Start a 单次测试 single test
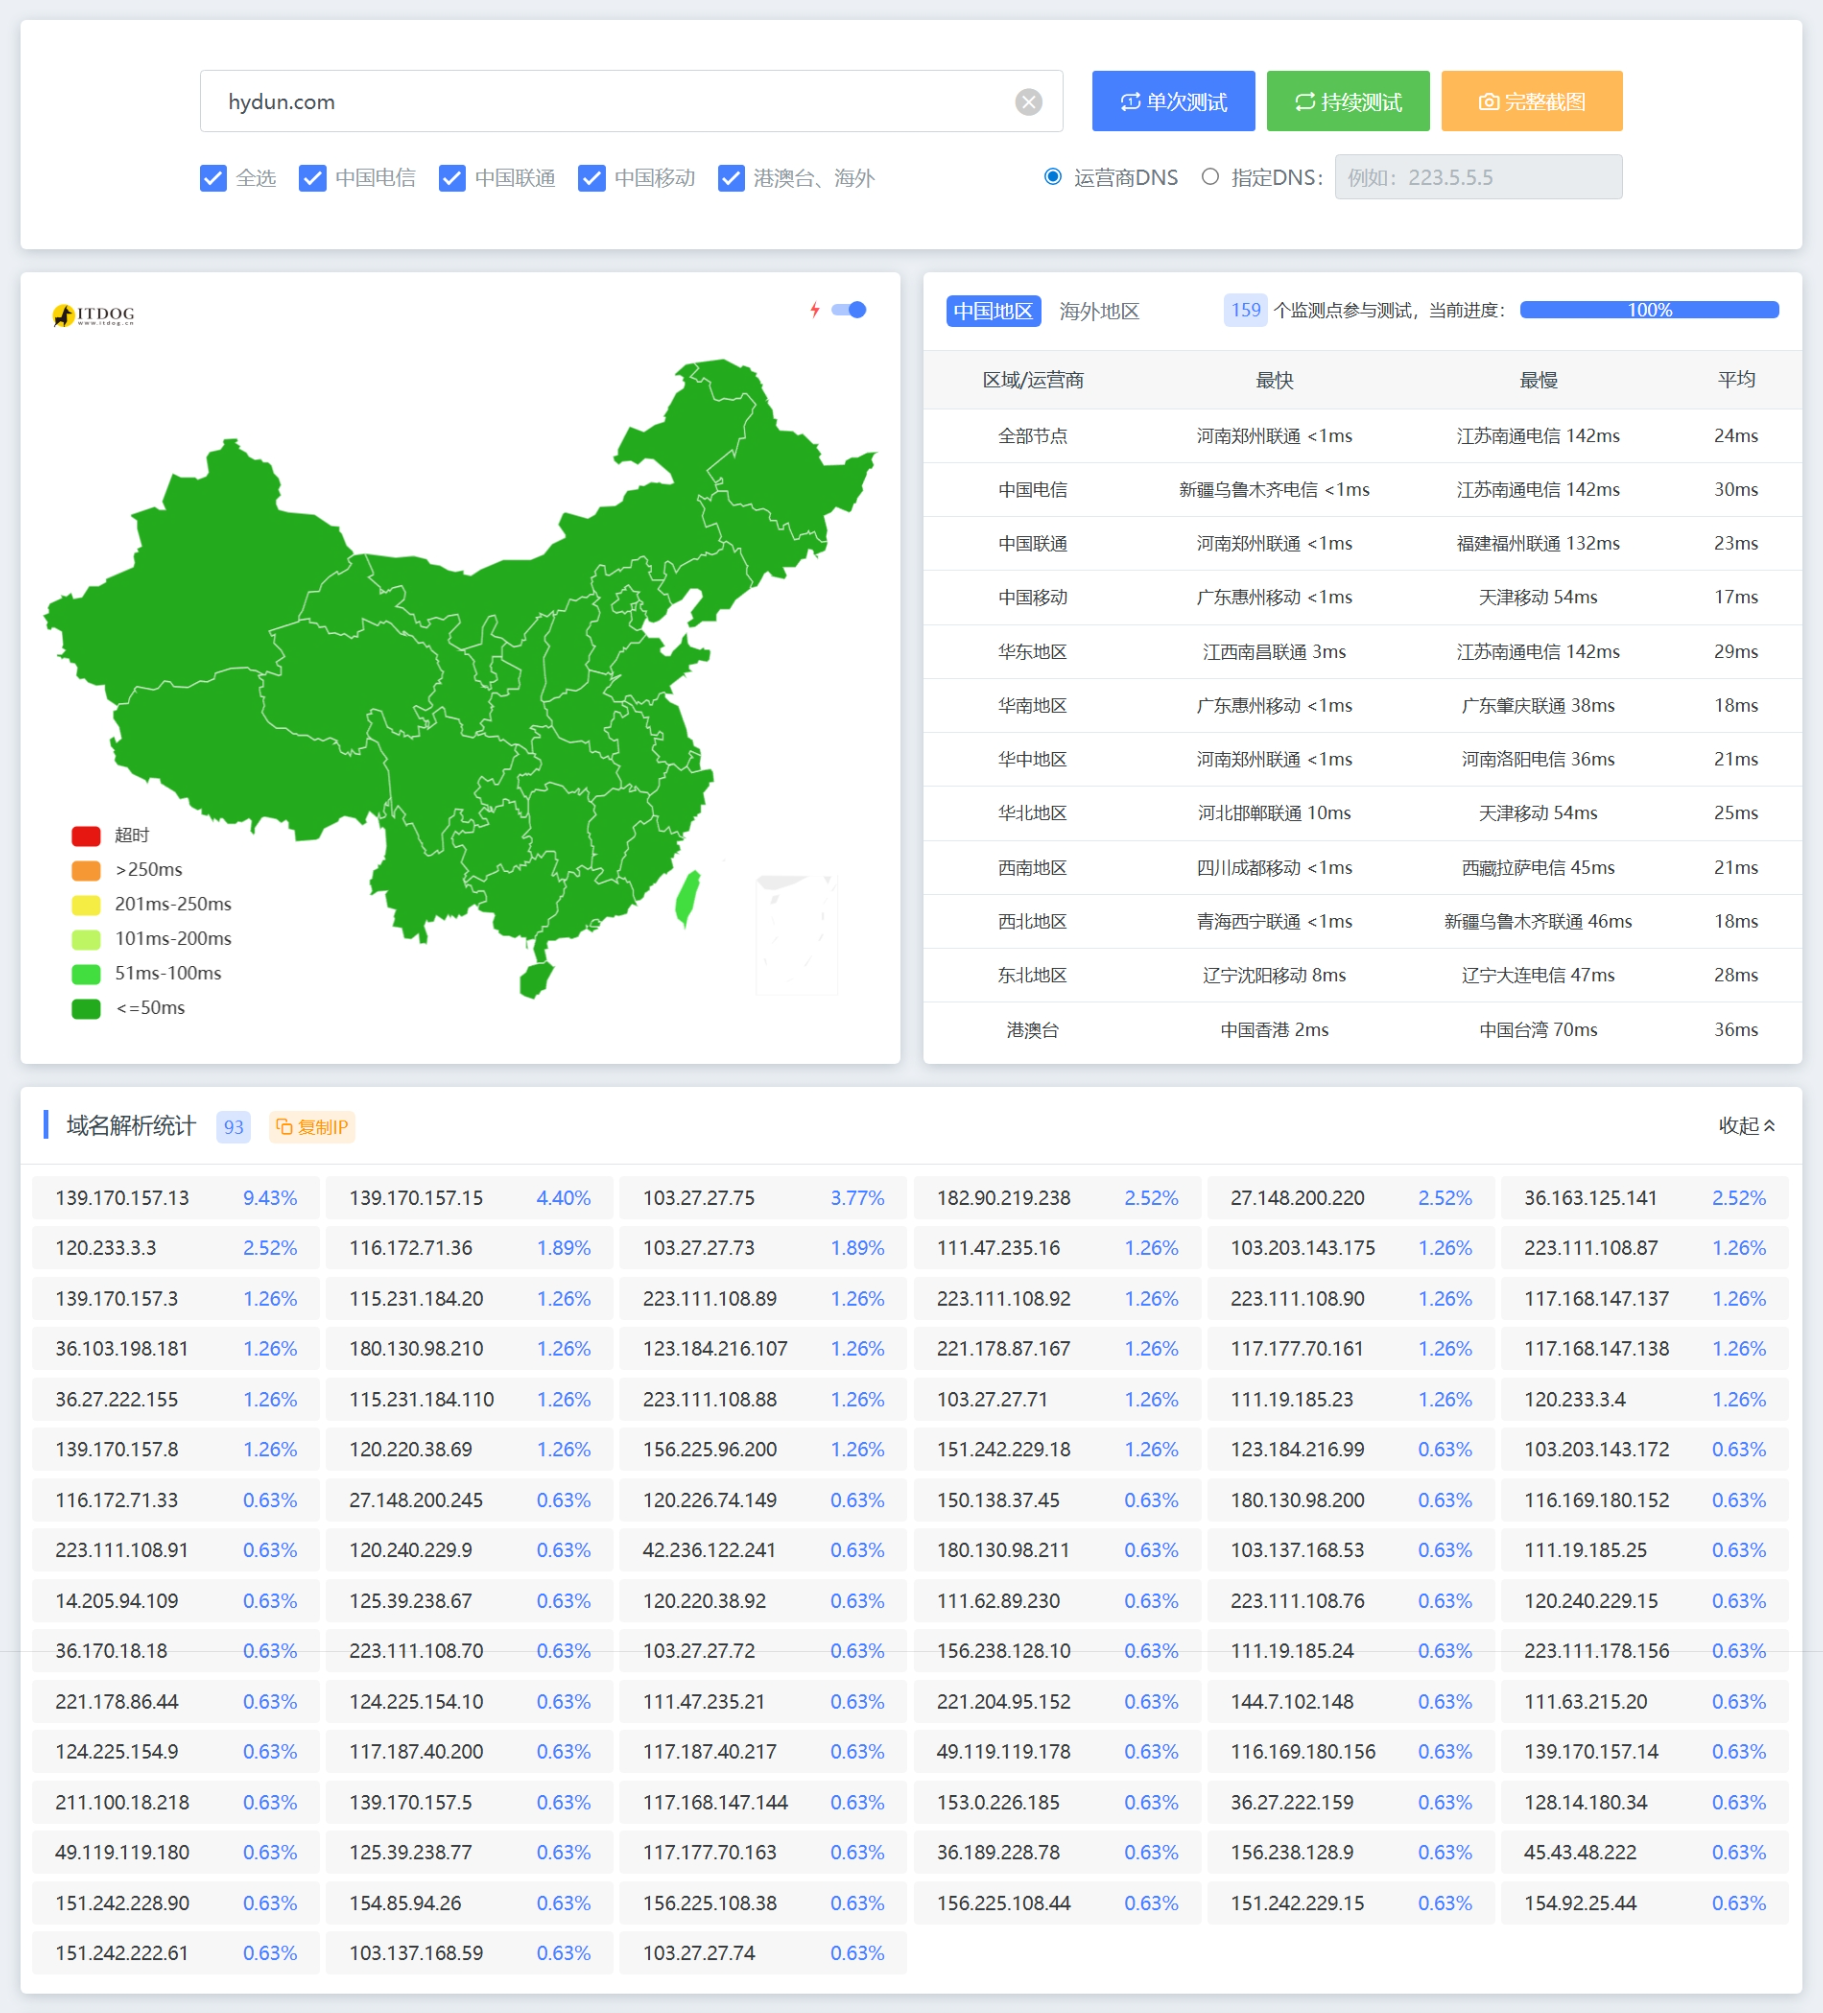 coord(1173,101)
